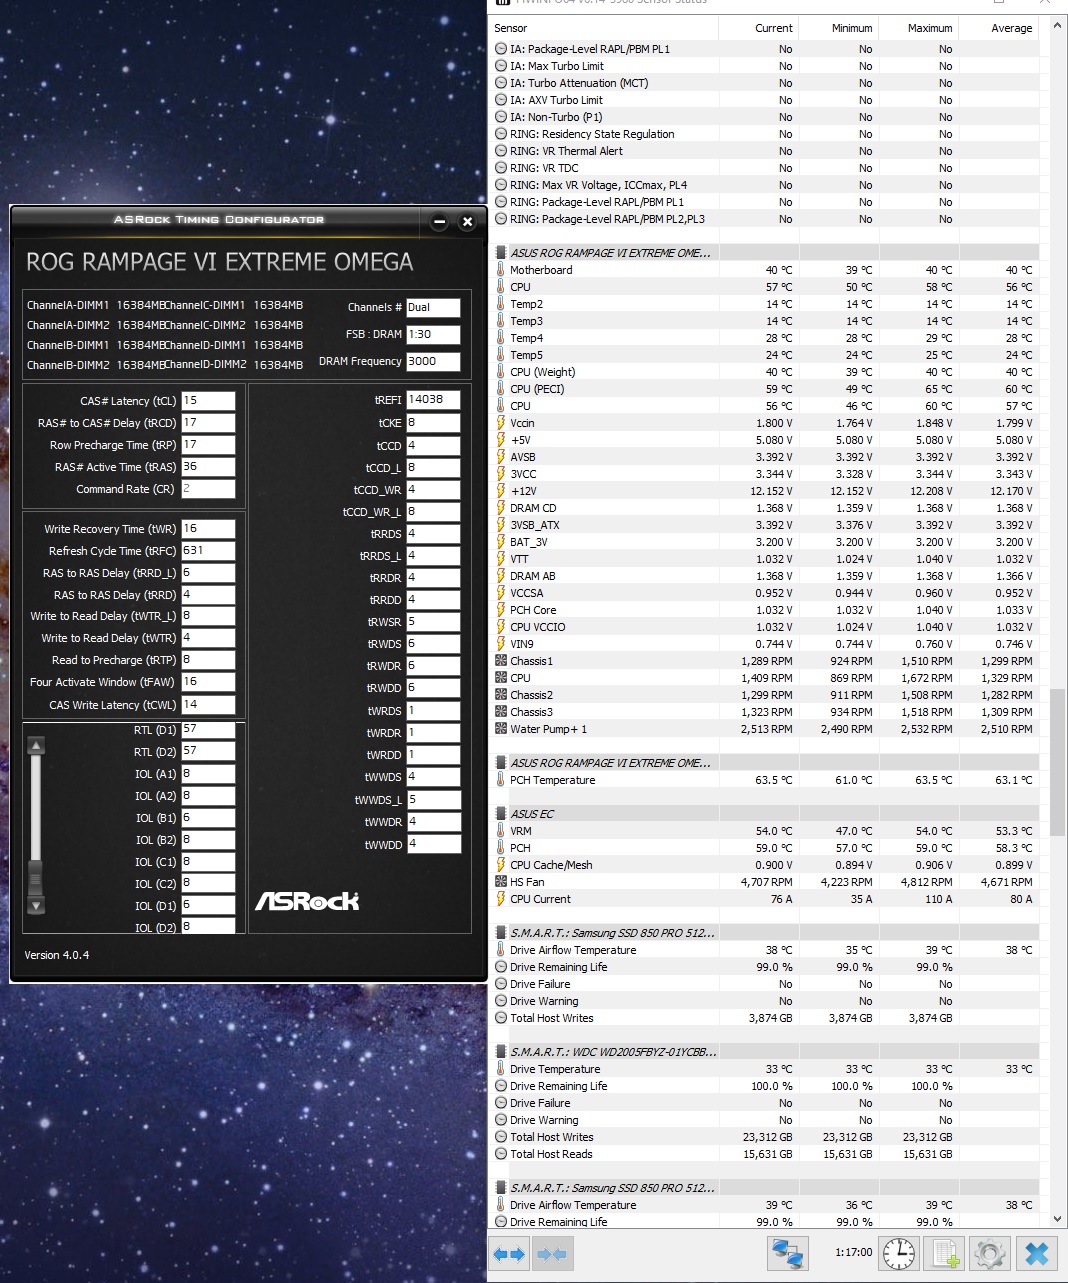Click the Average column header
This screenshot has height=1283, width=1068.
tap(999, 28)
